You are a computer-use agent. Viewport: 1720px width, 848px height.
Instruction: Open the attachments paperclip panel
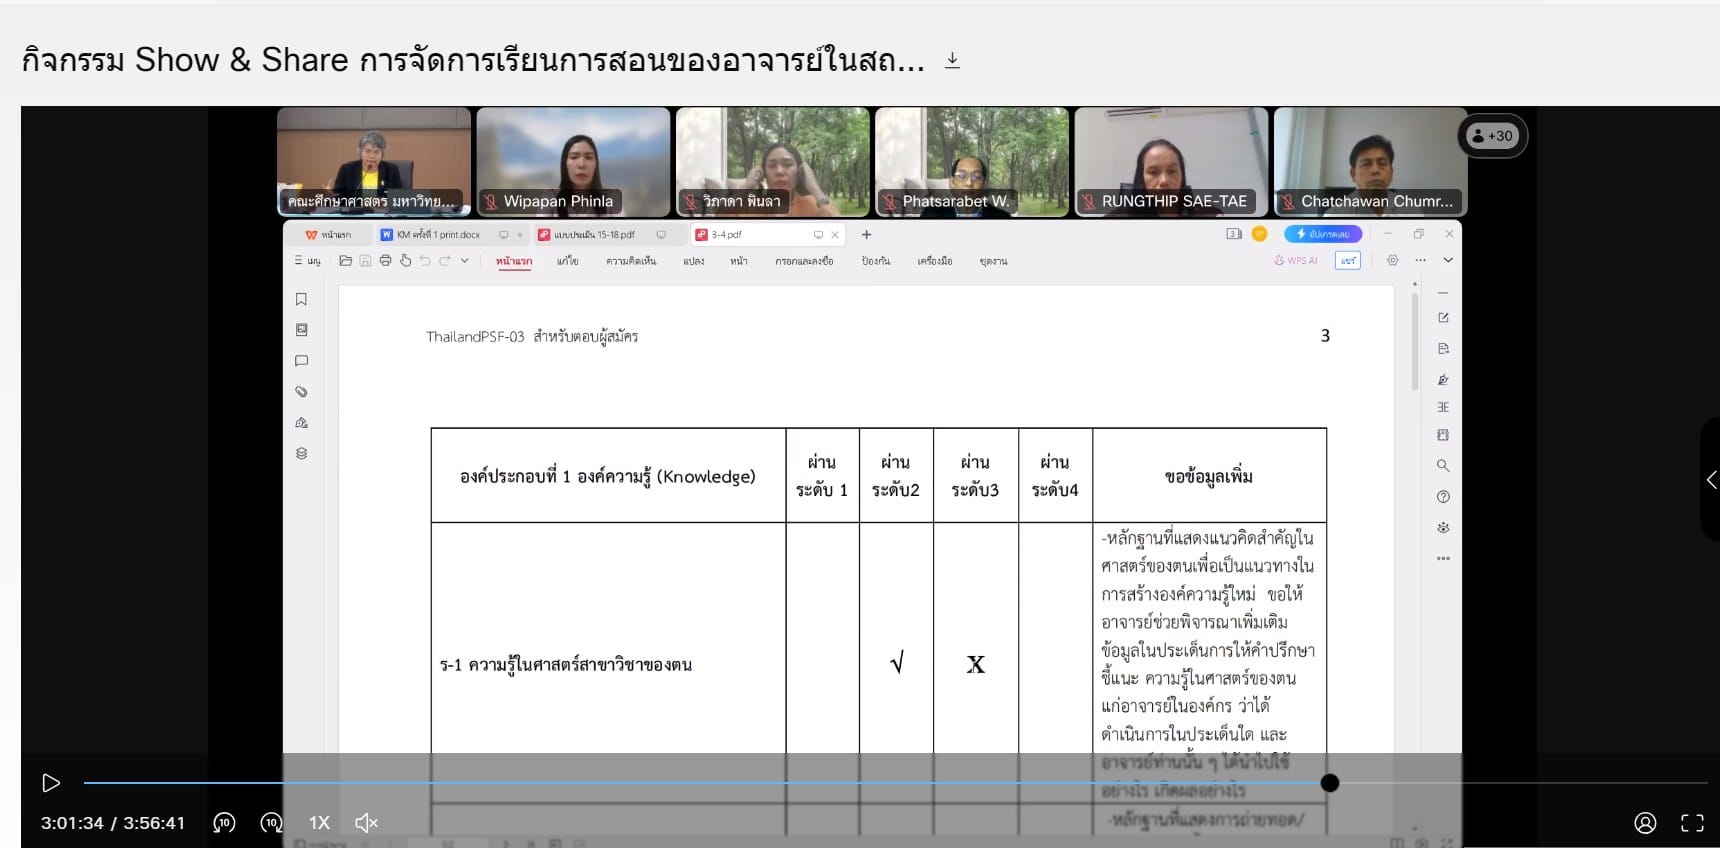click(x=301, y=392)
